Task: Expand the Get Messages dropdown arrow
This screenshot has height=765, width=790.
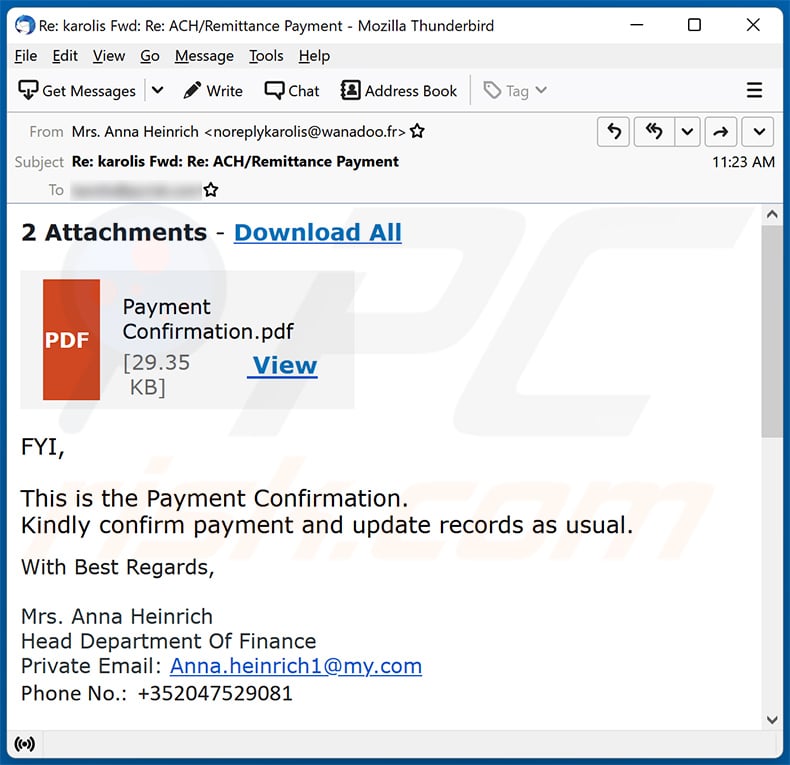Action: click(158, 91)
